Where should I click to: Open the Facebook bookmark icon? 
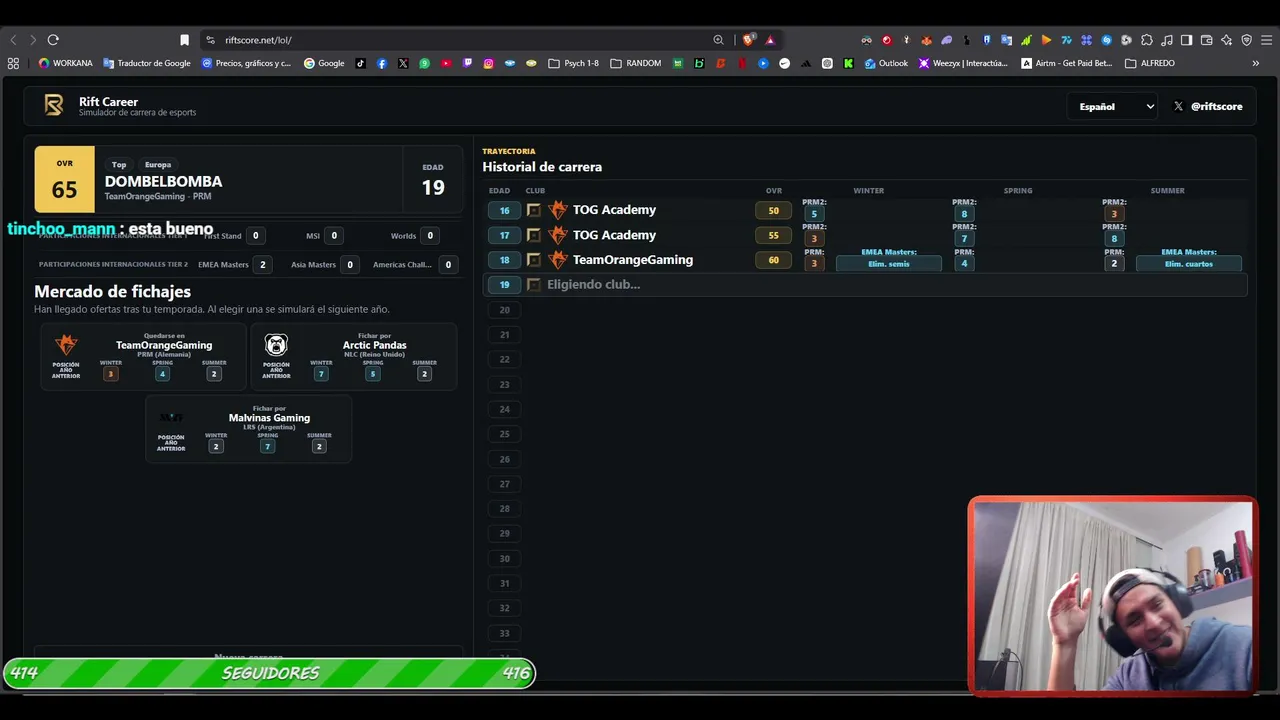point(382,63)
